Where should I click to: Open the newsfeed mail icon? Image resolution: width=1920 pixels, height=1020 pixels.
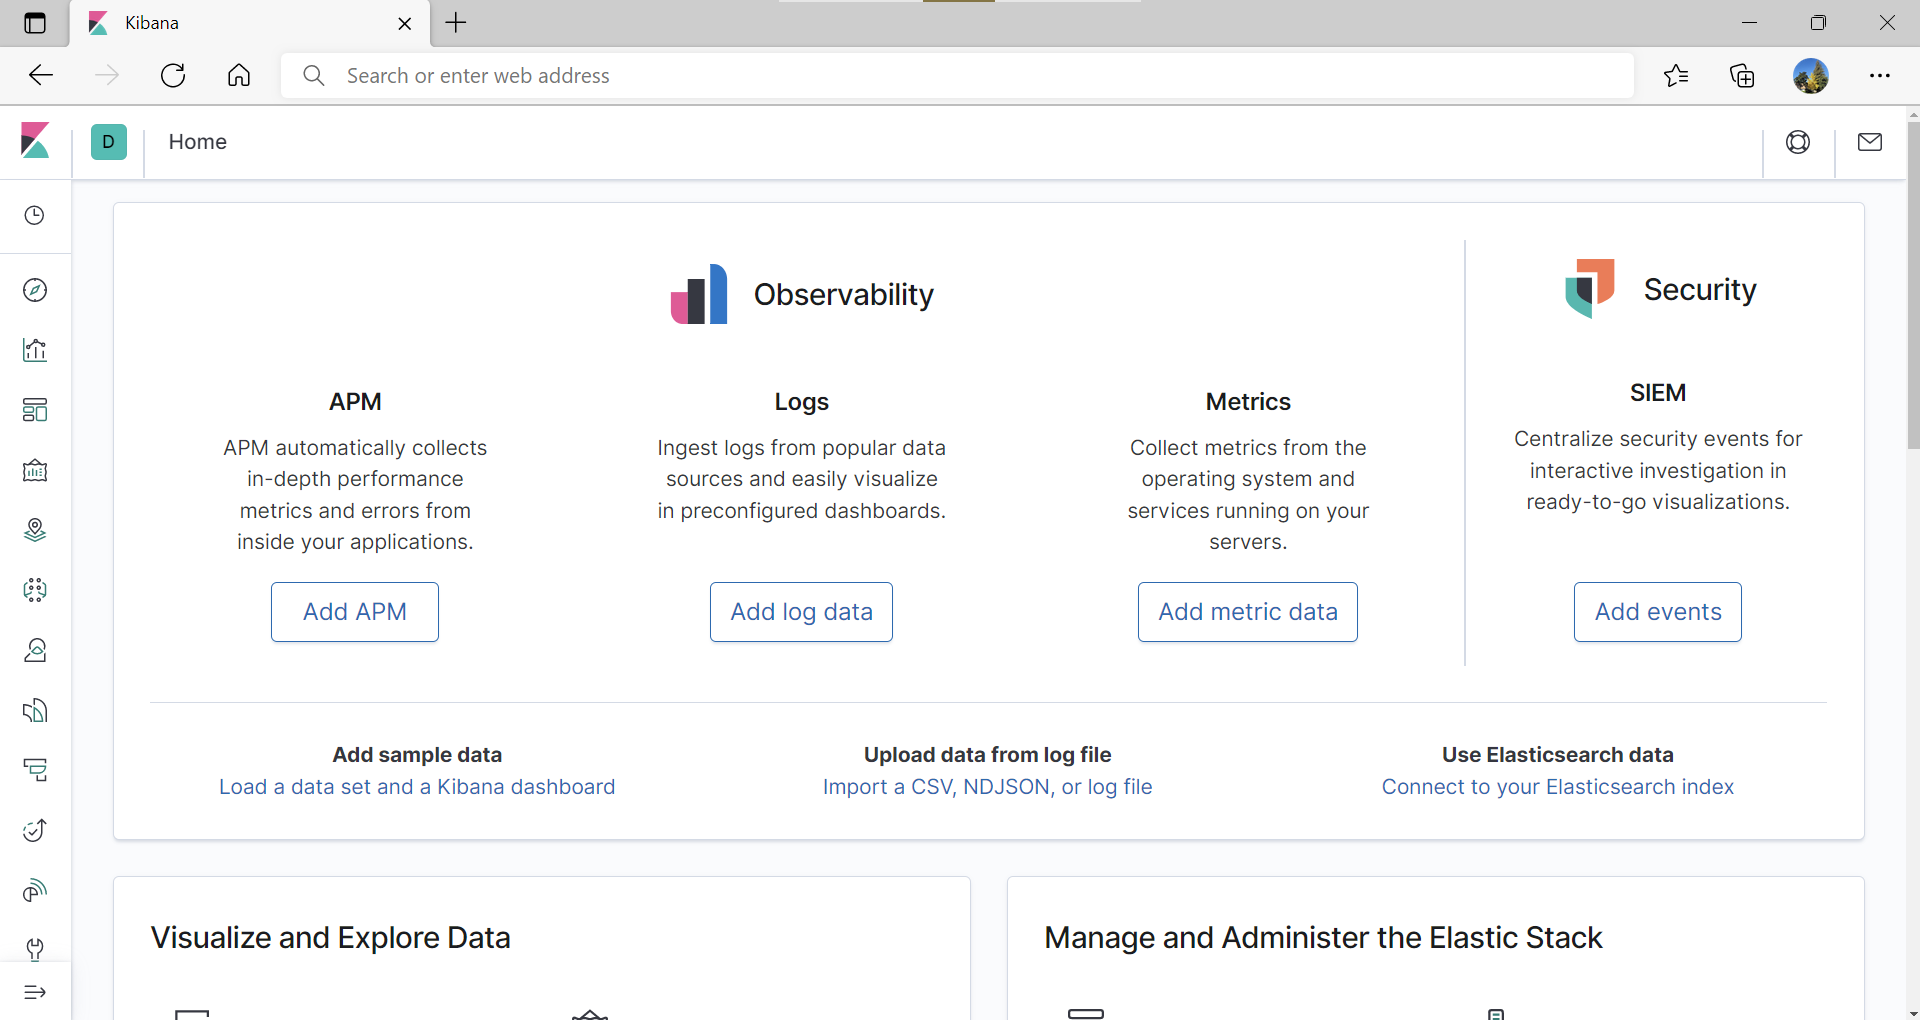pyautogui.click(x=1869, y=142)
